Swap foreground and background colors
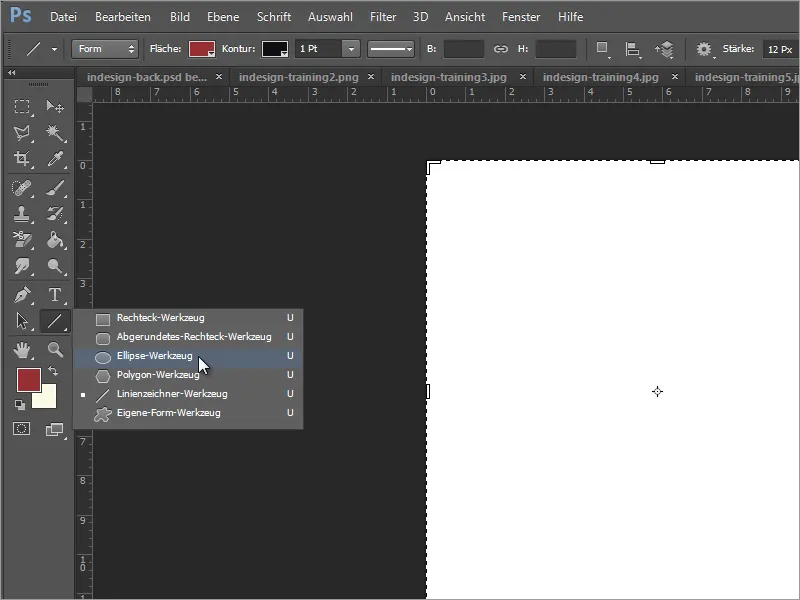Image resolution: width=800 pixels, height=600 pixels. [53, 371]
